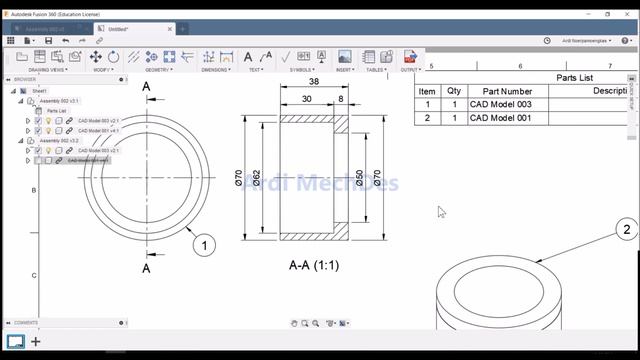This screenshot has height=360, width=640.
Task: Toggle lightbulb of CAD Model 003 under Assembly v3.1
Action: point(48,120)
